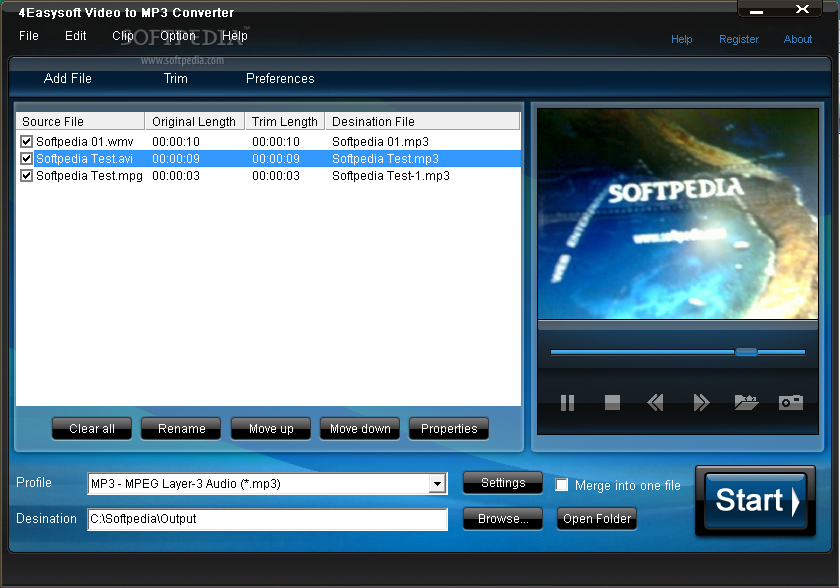Open the About link
840x588 pixels.
798,39
